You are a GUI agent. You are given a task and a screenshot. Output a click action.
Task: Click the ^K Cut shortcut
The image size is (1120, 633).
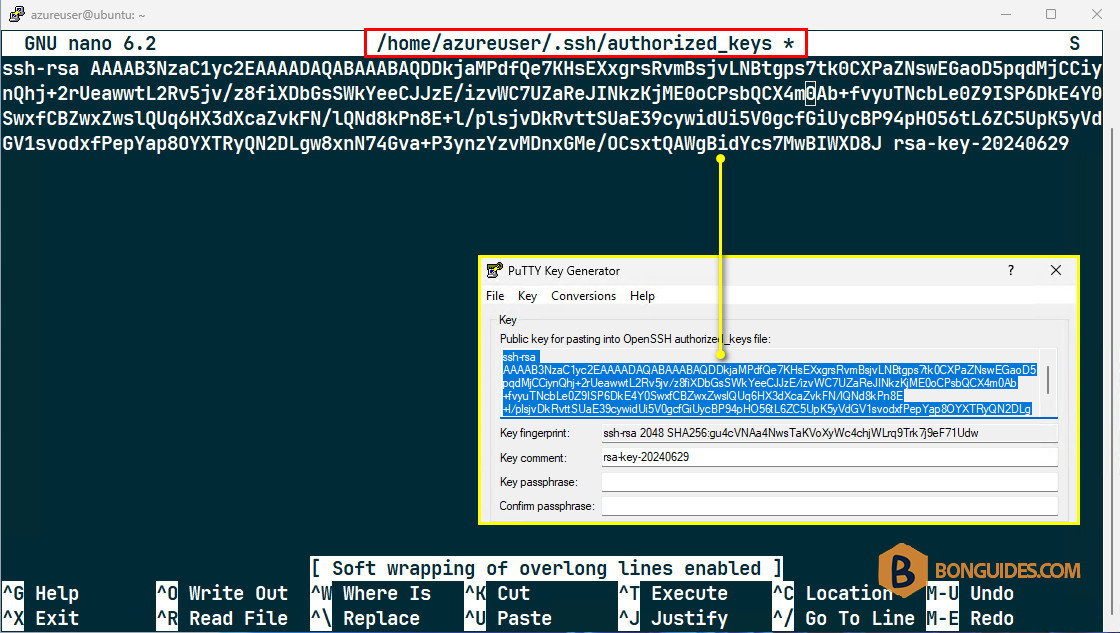click(498, 593)
